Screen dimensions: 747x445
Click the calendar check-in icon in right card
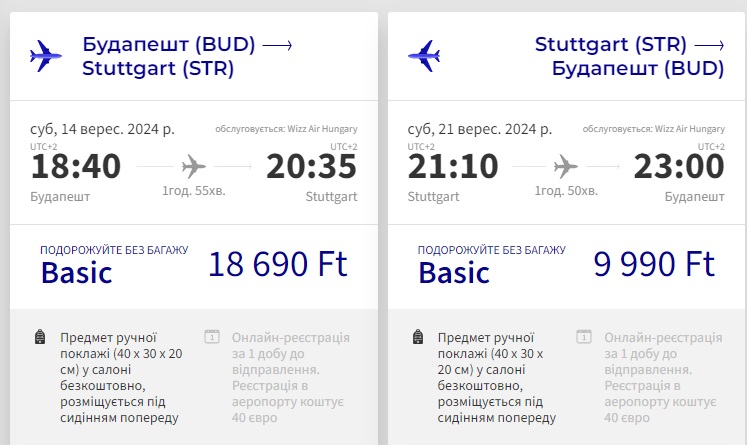pos(584,337)
